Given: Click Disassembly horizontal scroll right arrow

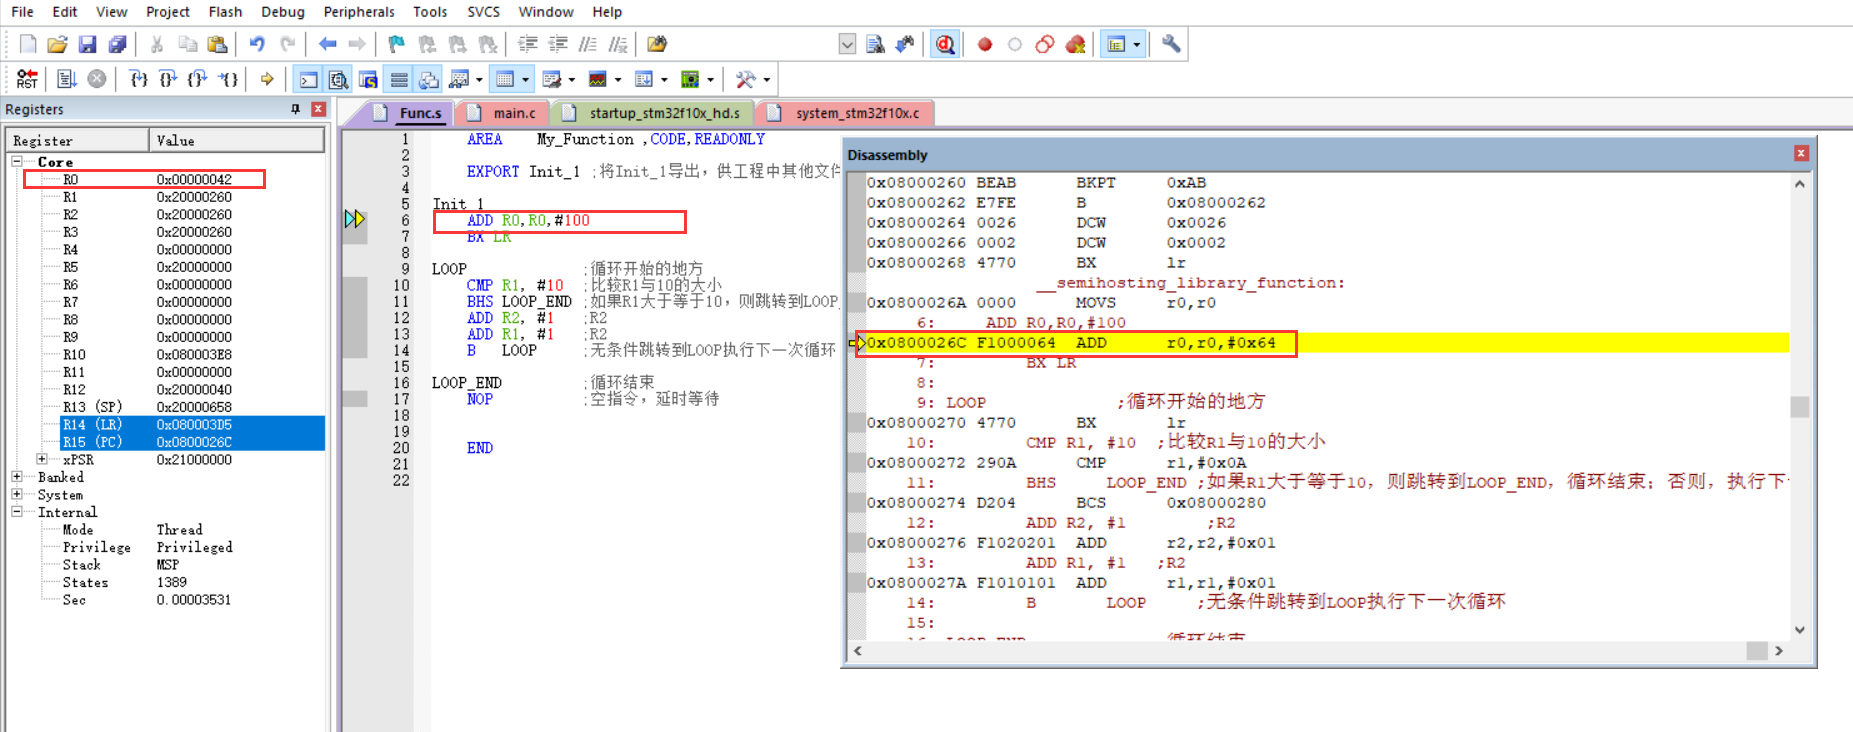Looking at the screenshot, I should pyautogui.click(x=1778, y=650).
